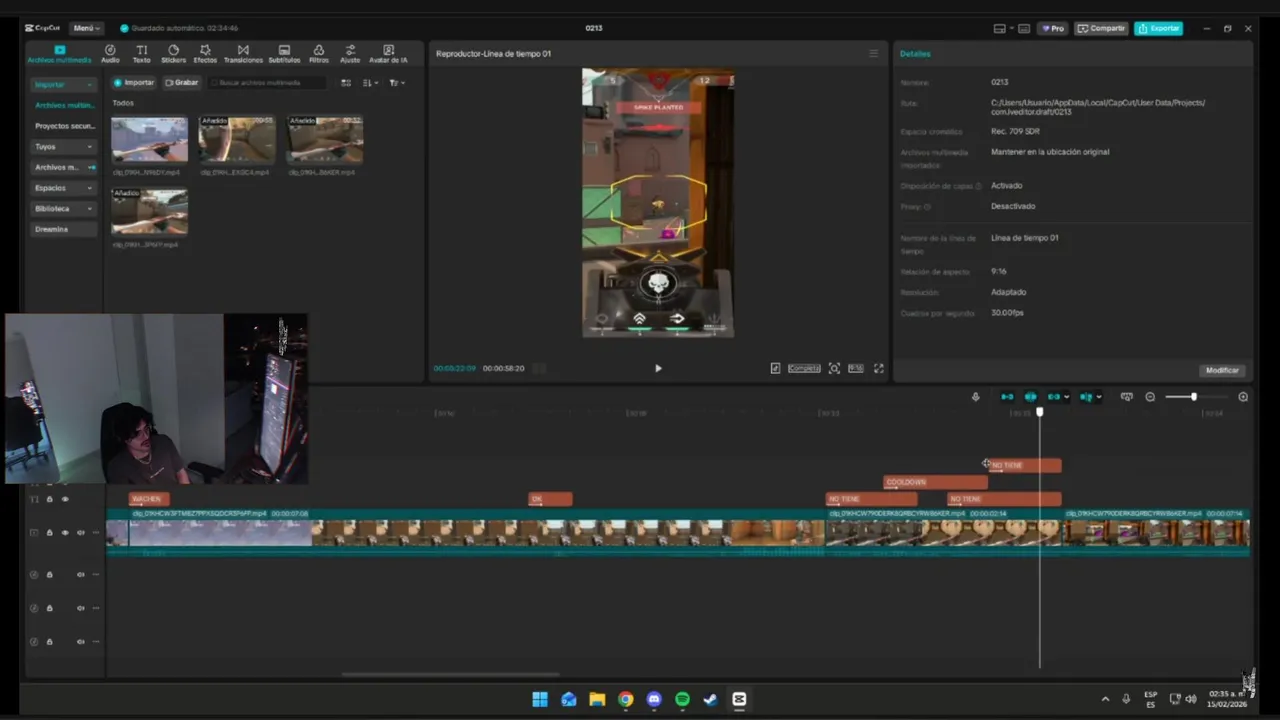Open the Transiciones panel
The image size is (1280, 720).
click(x=243, y=54)
